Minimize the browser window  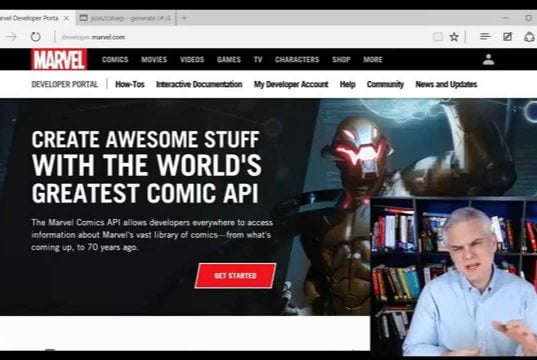click(506, 17)
